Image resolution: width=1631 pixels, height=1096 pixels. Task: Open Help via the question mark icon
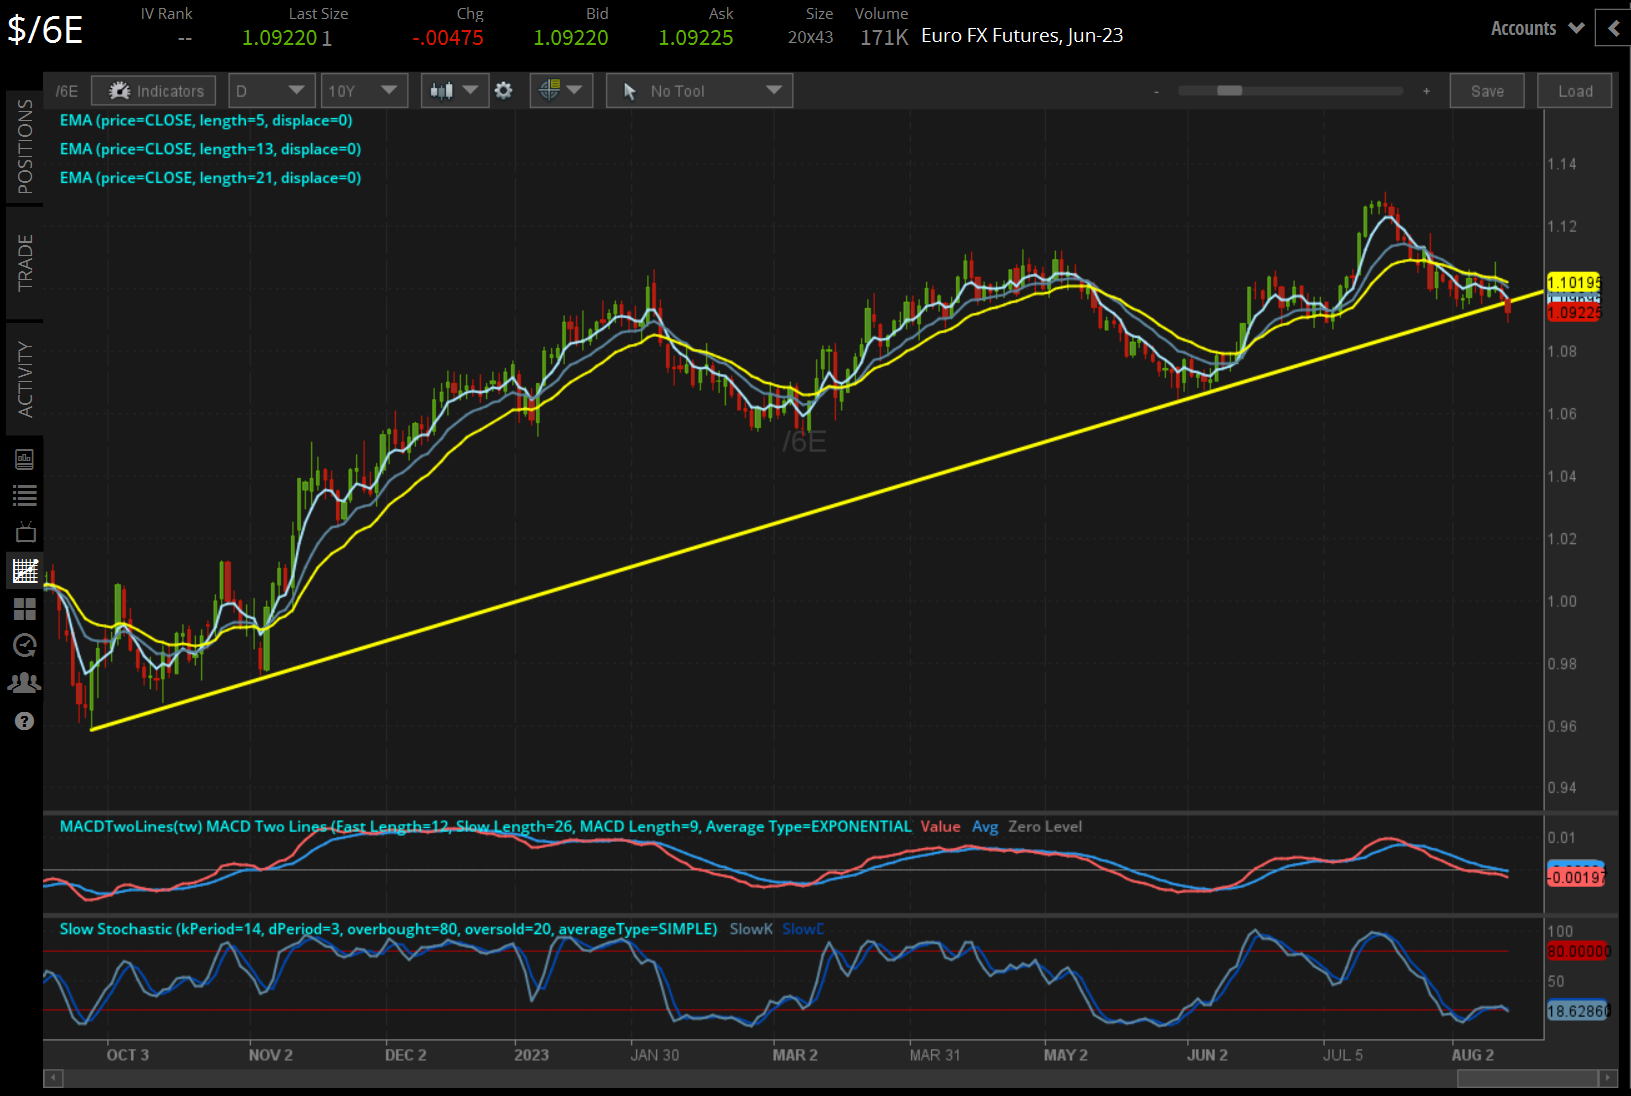click(x=25, y=720)
